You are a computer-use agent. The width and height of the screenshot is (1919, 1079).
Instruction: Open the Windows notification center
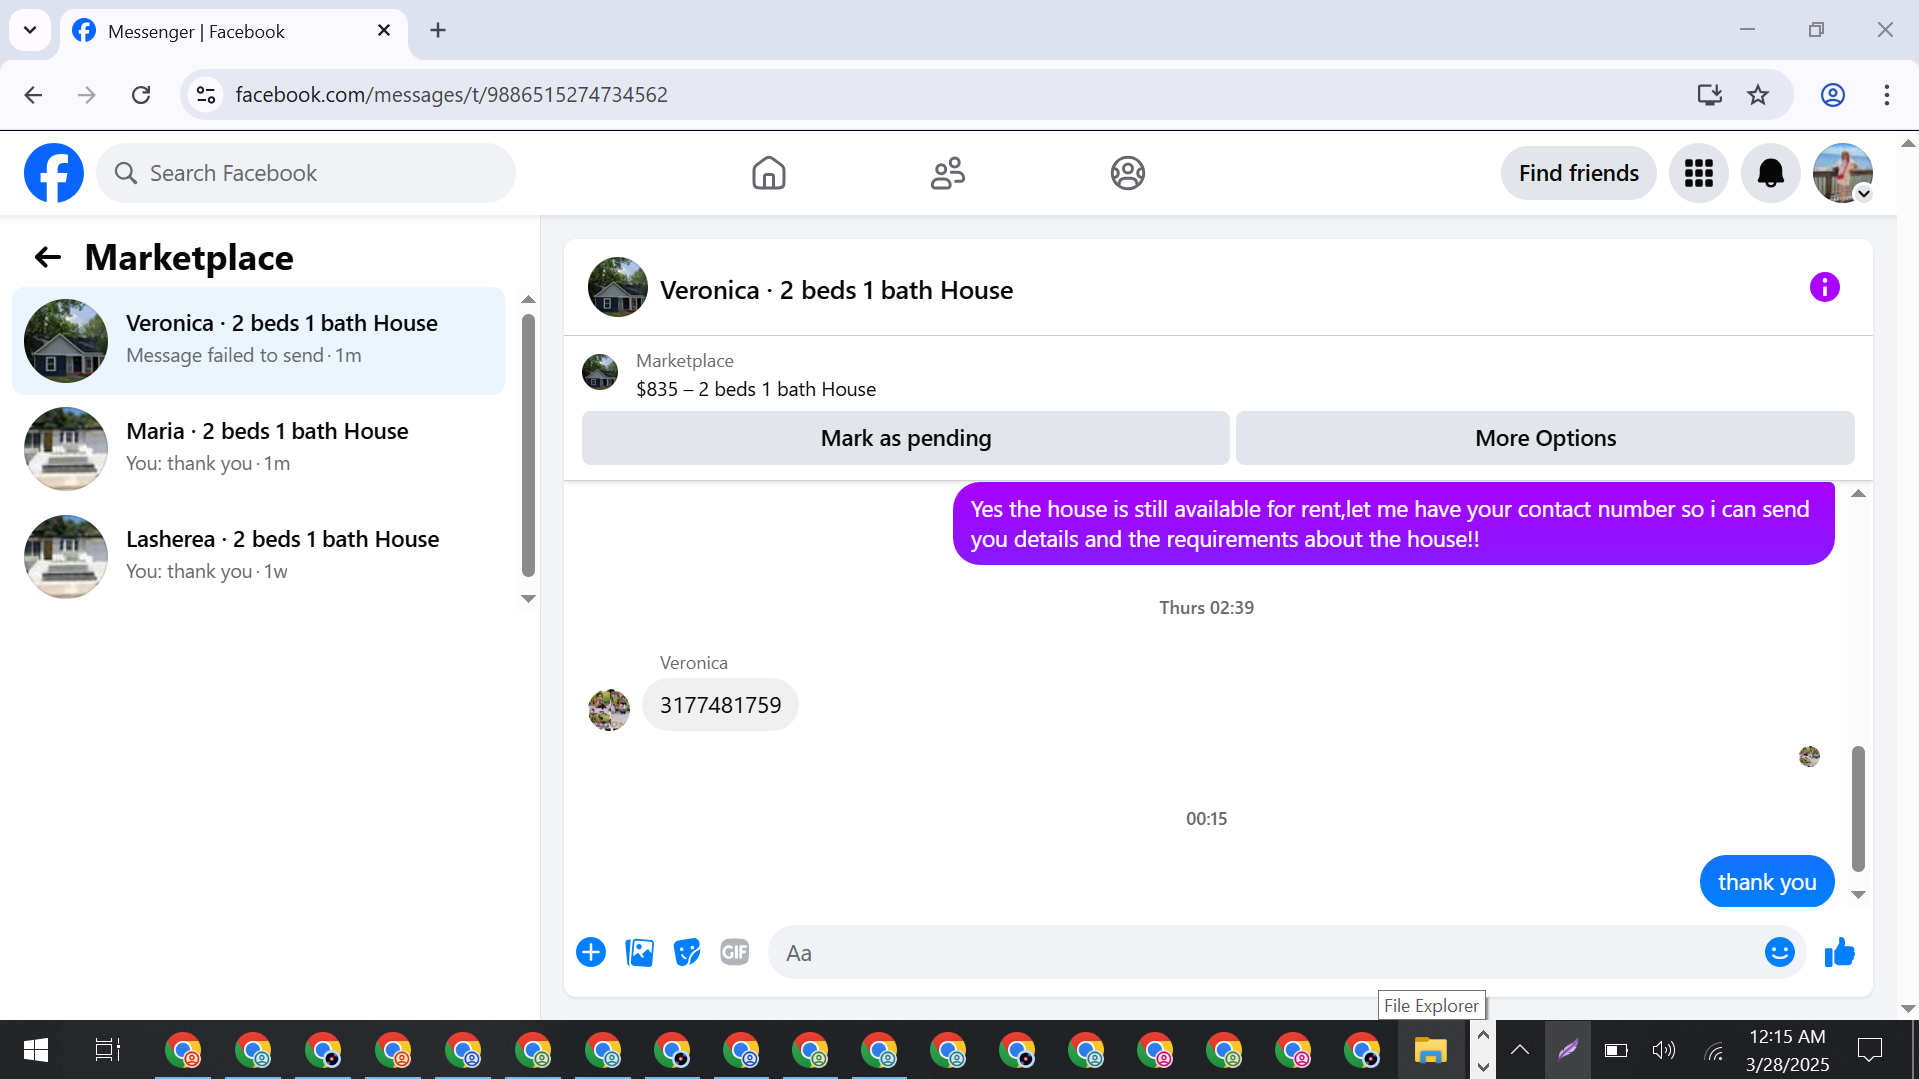pos(1869,1050)
